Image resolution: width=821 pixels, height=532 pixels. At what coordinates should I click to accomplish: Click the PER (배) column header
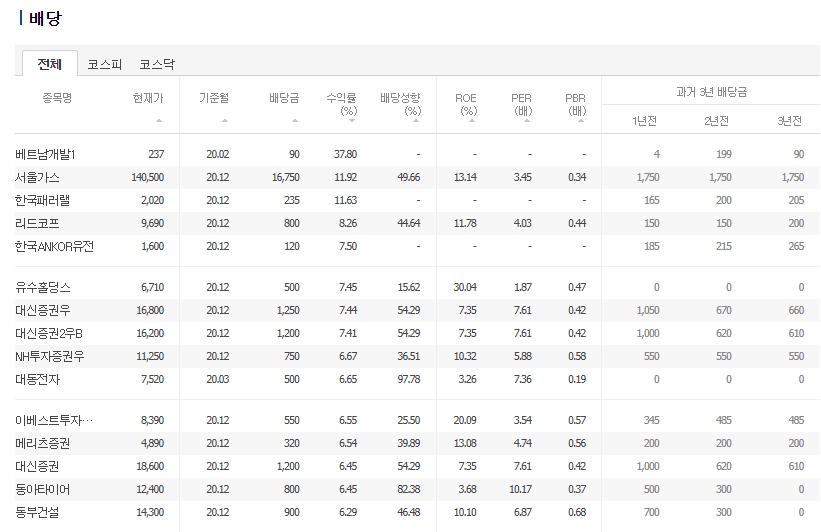[522, 104]
